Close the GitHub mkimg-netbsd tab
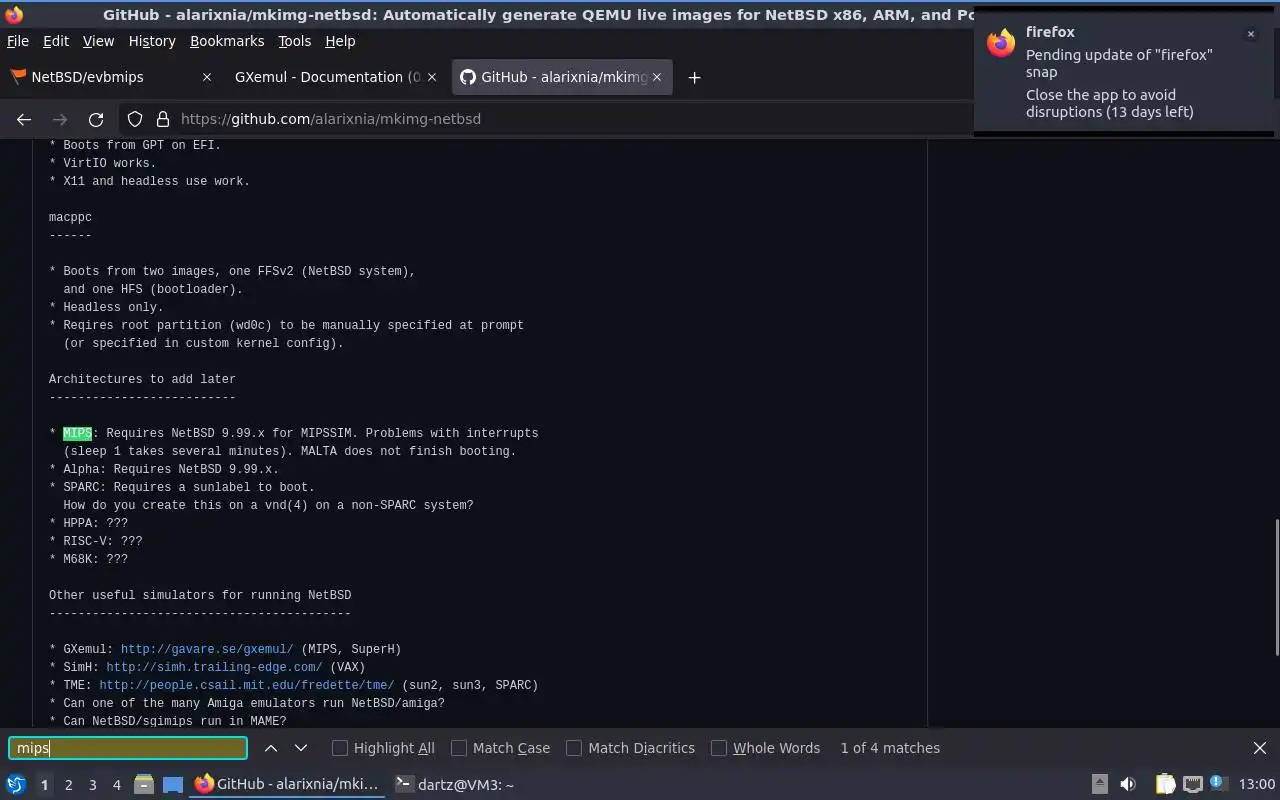This screenshot has width=1280, height=800. [657, 77]
